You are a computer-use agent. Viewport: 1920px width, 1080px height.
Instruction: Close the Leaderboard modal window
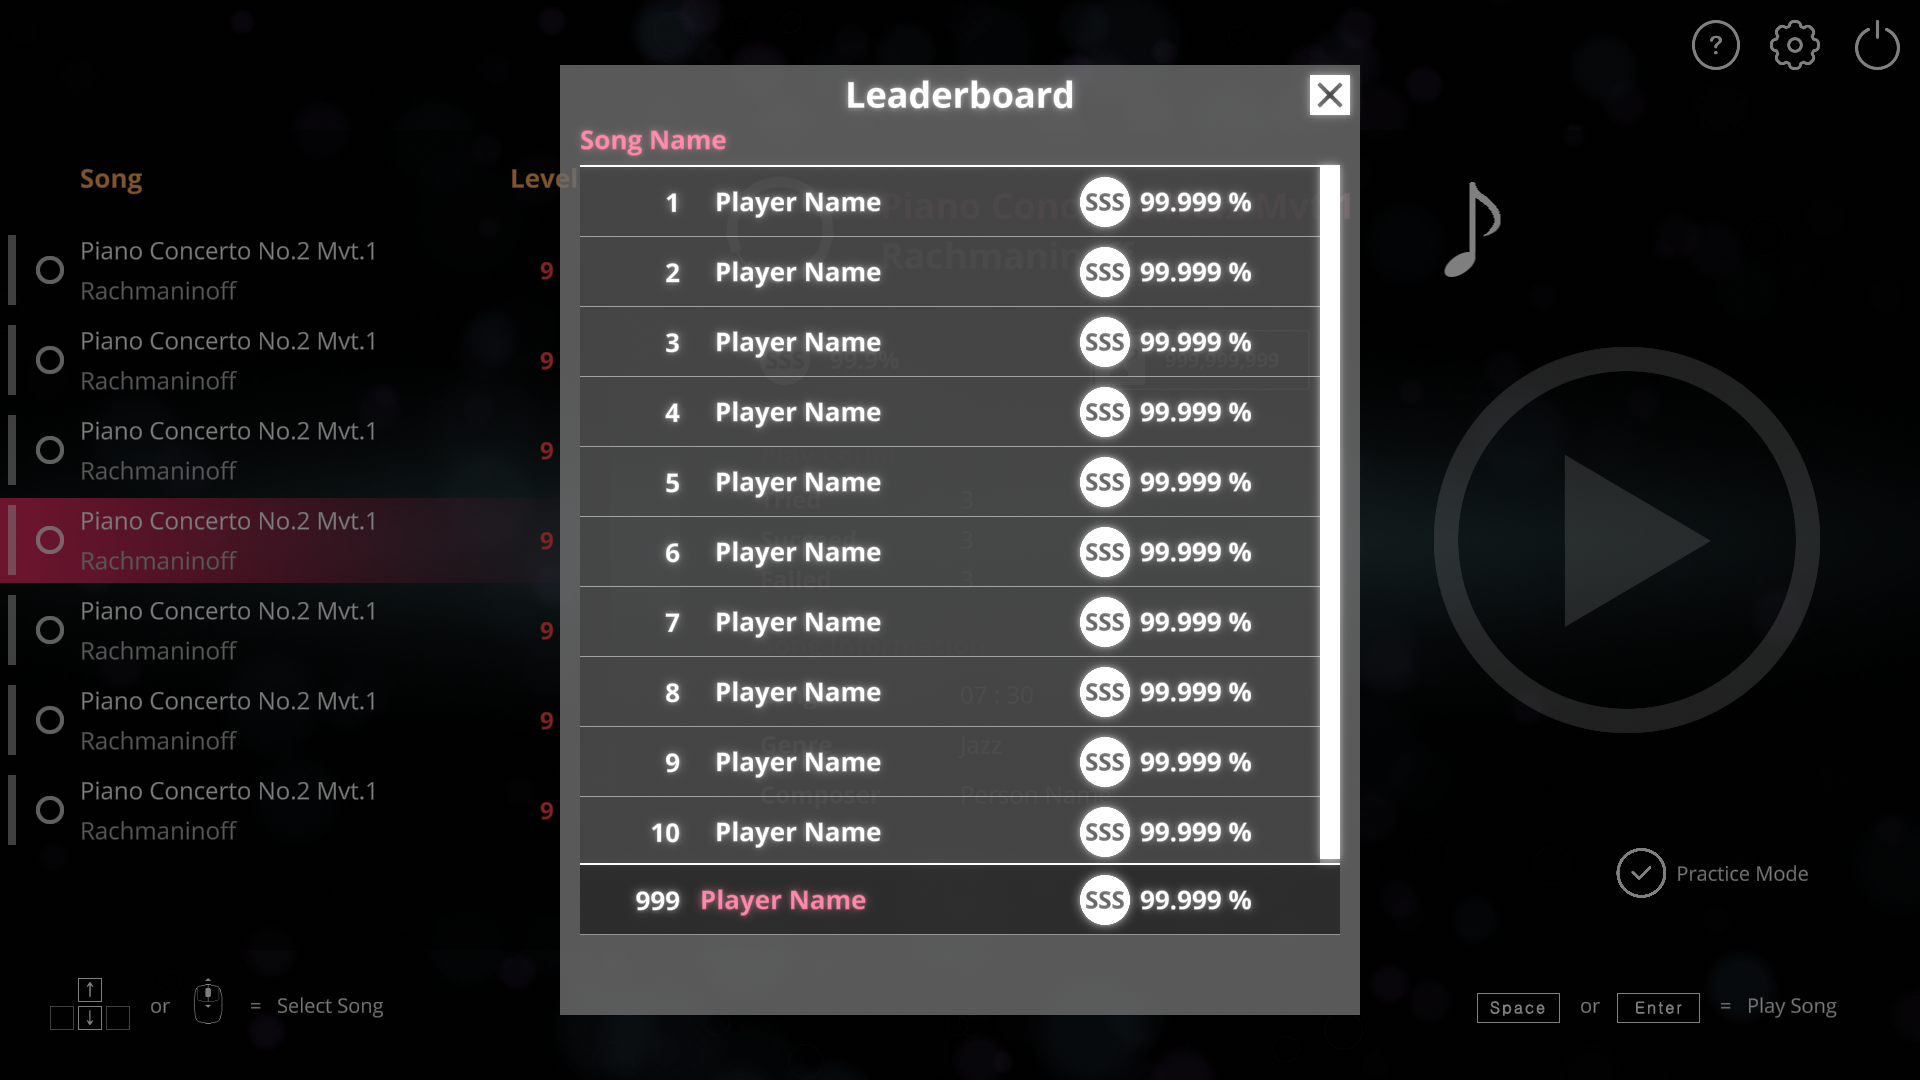point(1328,94)
